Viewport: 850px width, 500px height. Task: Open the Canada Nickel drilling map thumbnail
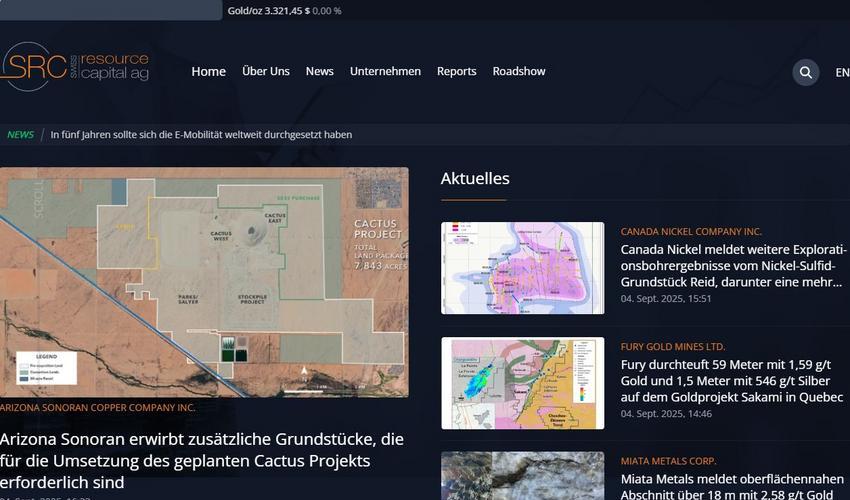tap(523, 268)
